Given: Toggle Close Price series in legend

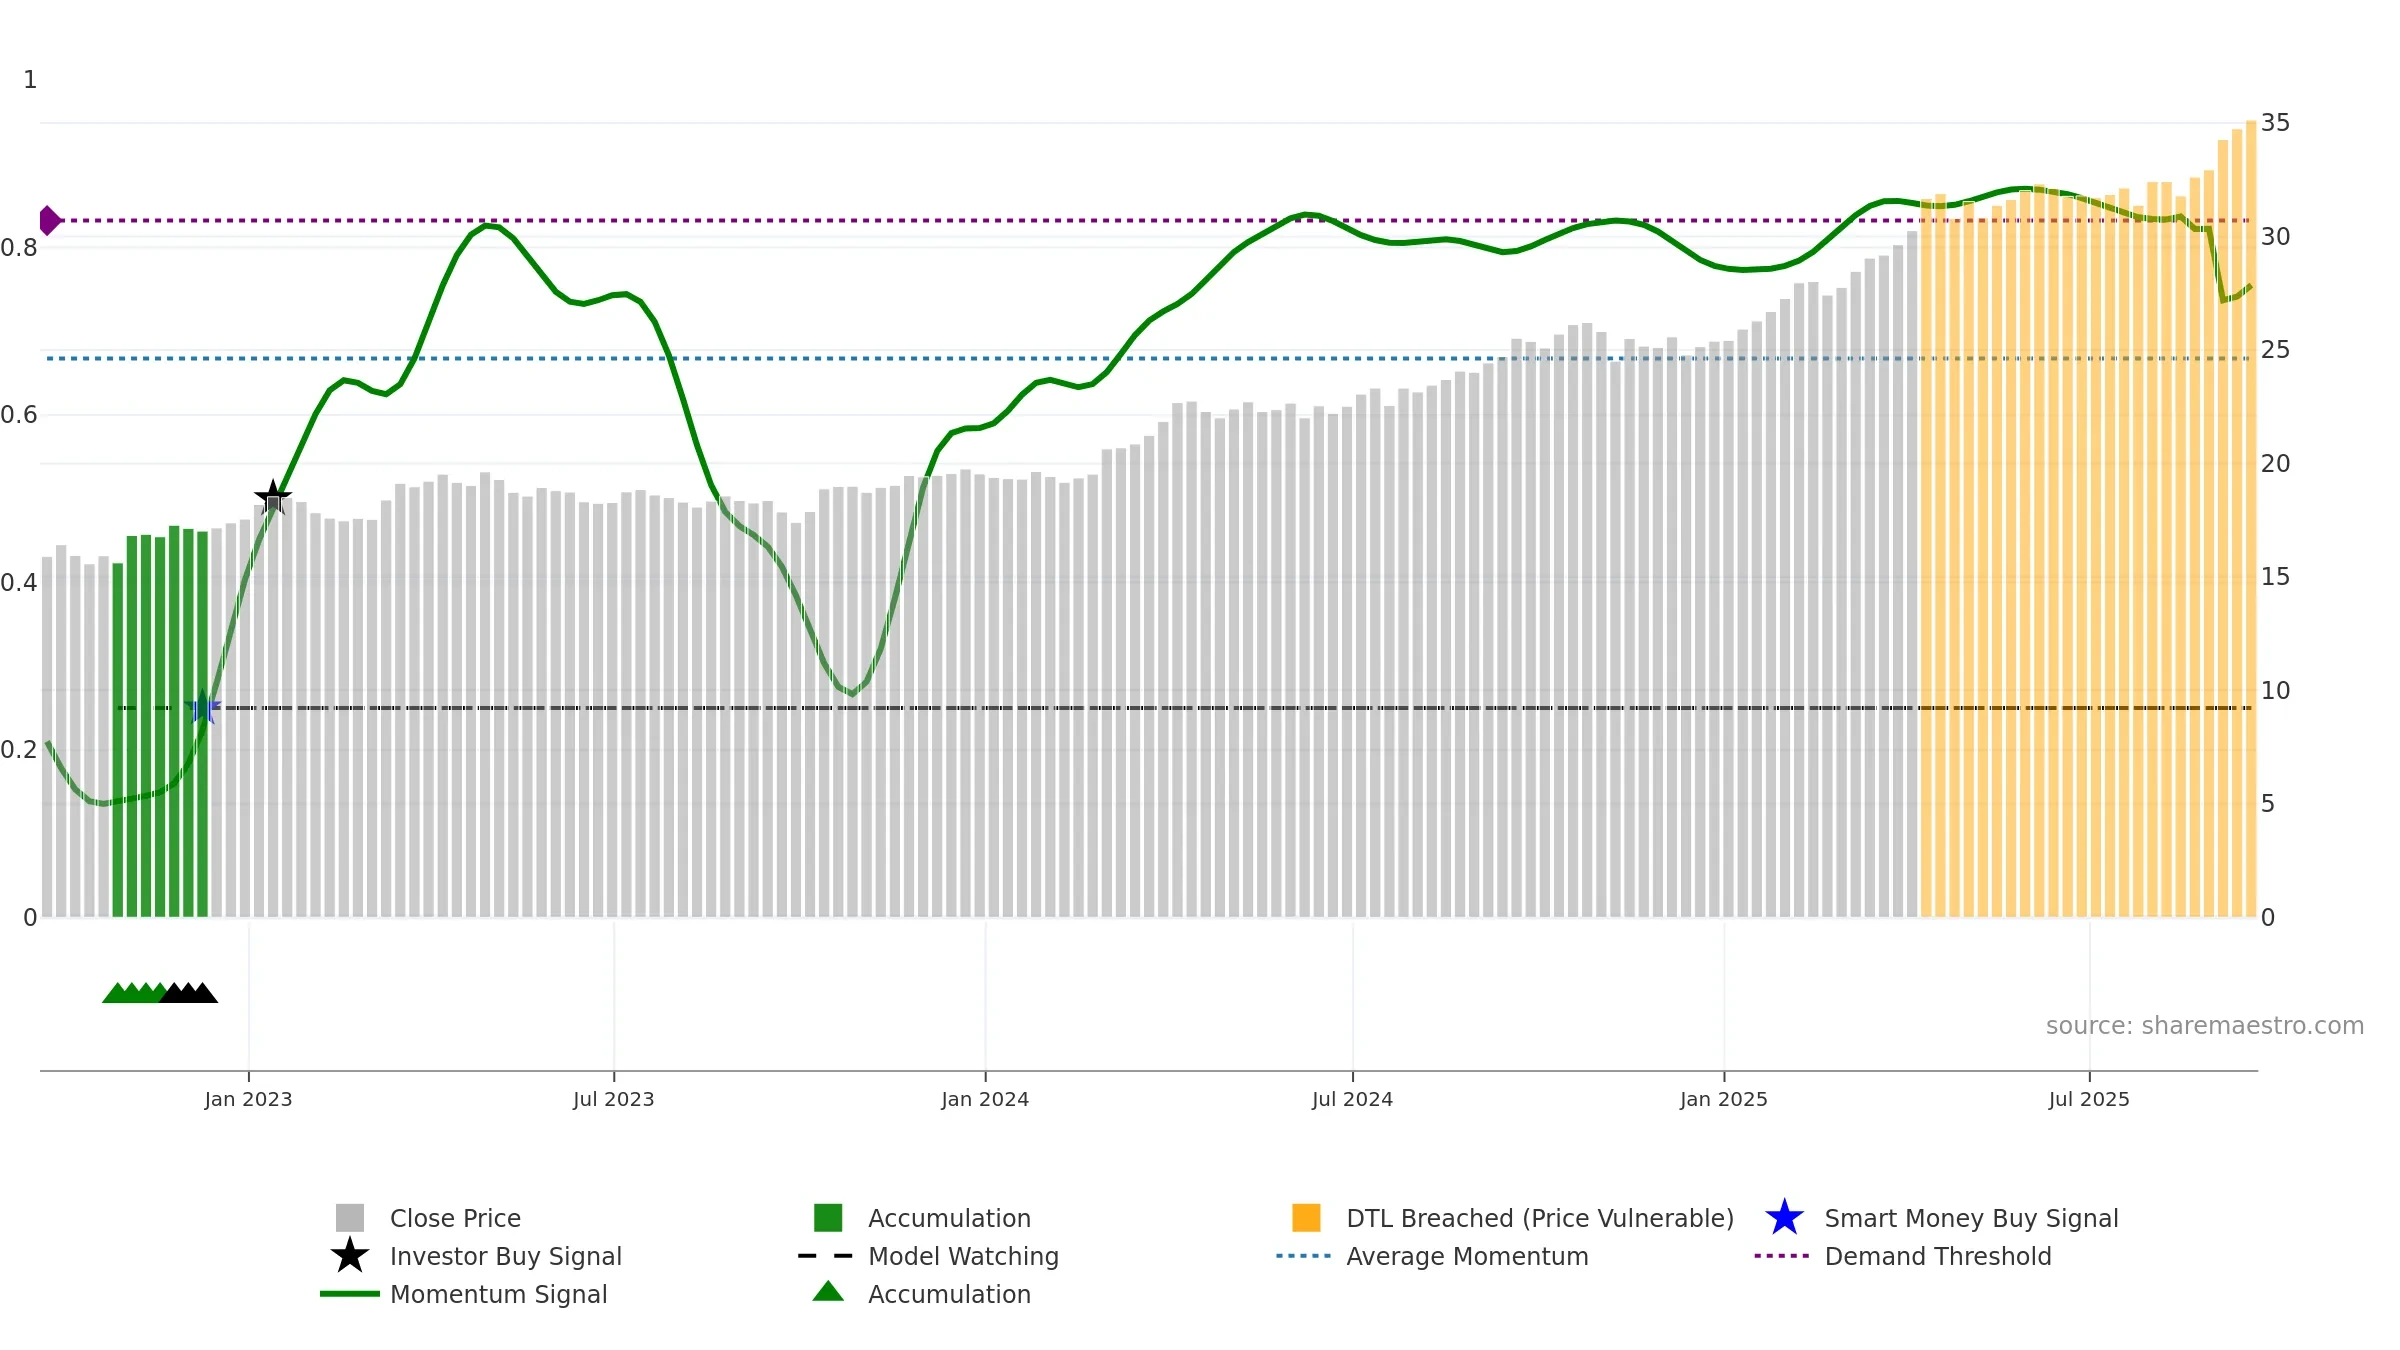Looking at the screenshot, I should [428, 1218].
